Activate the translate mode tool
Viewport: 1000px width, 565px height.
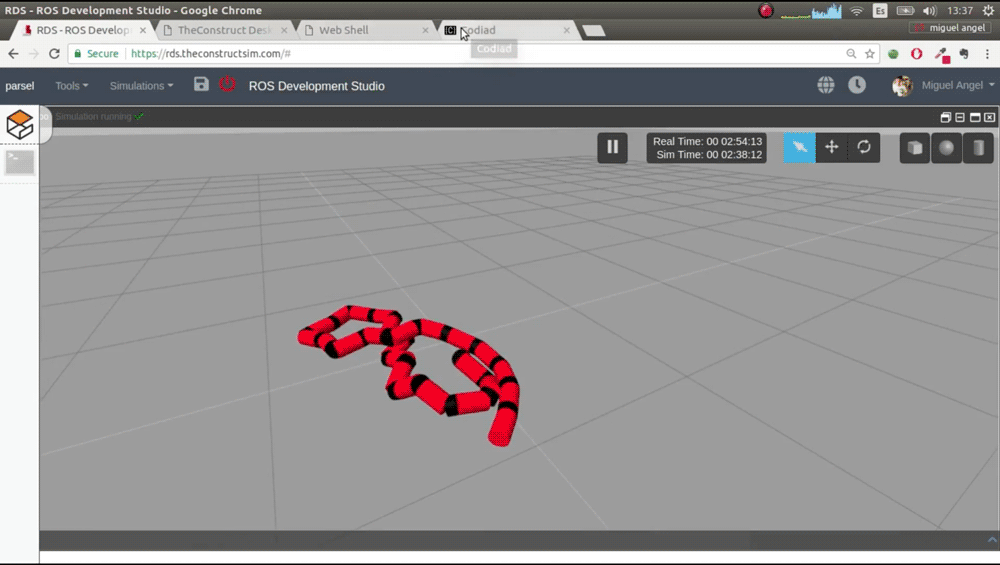click(x=832, y=147)
